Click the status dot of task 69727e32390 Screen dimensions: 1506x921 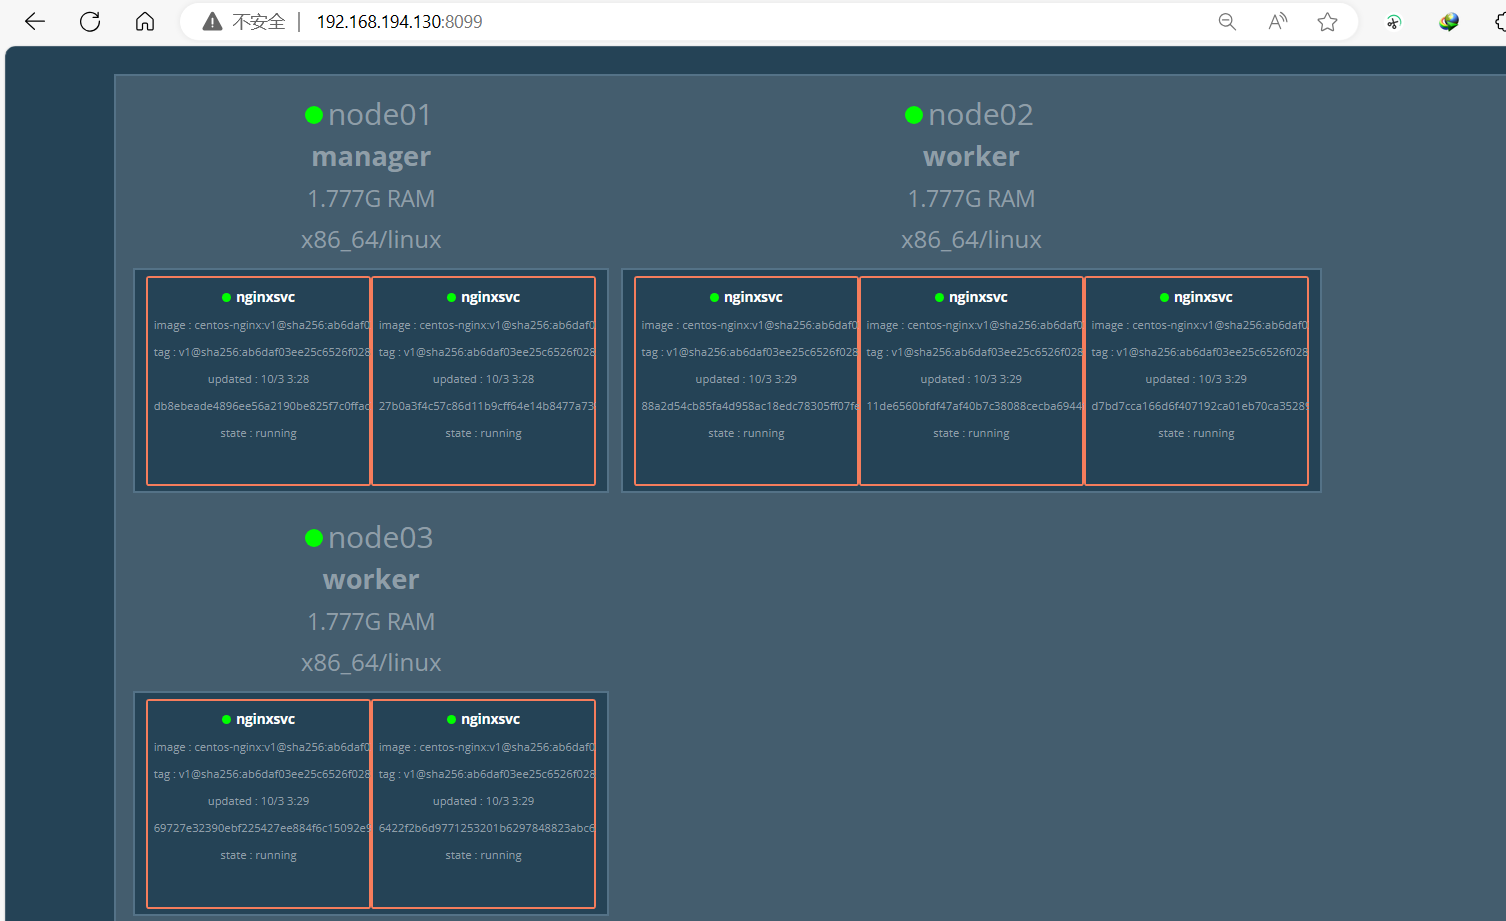[226, 719]
